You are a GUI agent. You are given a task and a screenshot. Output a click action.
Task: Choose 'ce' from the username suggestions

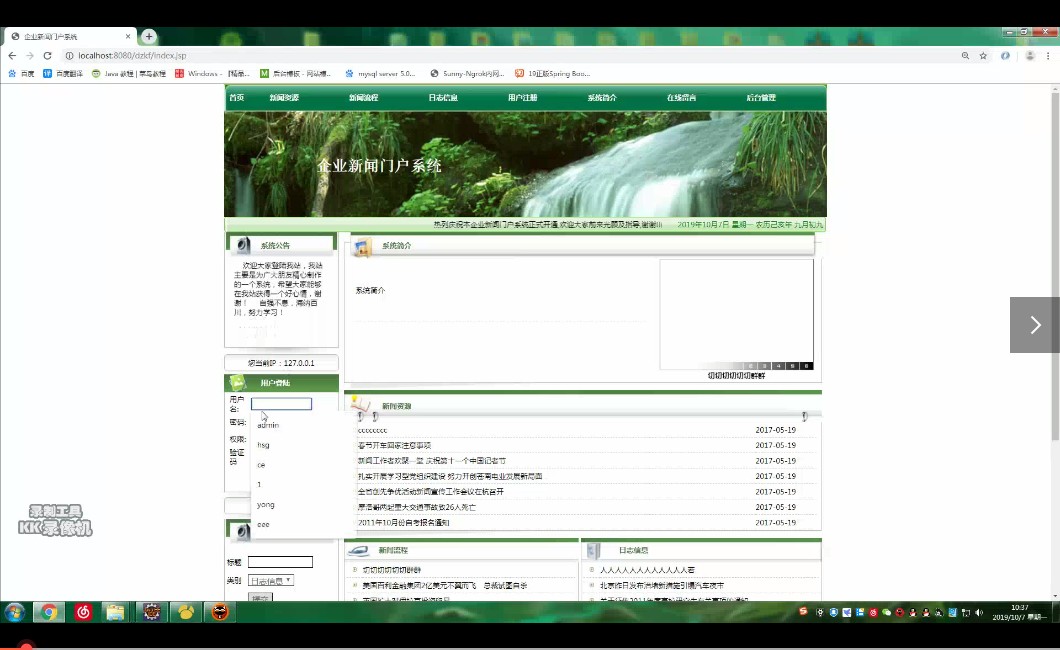pyautogui.click(x=303, y=465)
